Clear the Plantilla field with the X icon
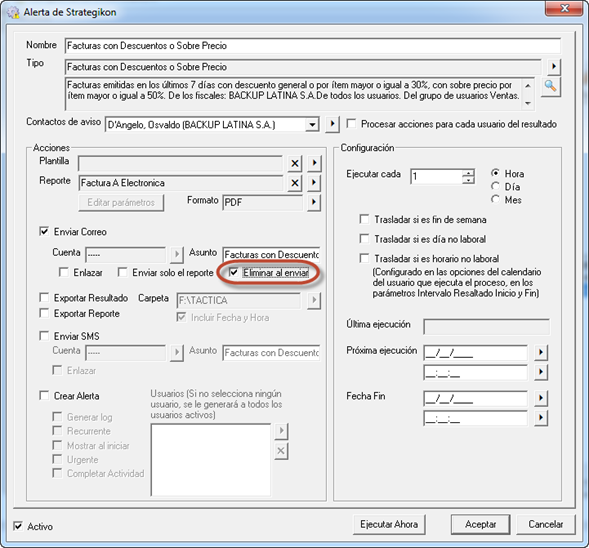The image size is (589, 548). [x=295, y=163]
